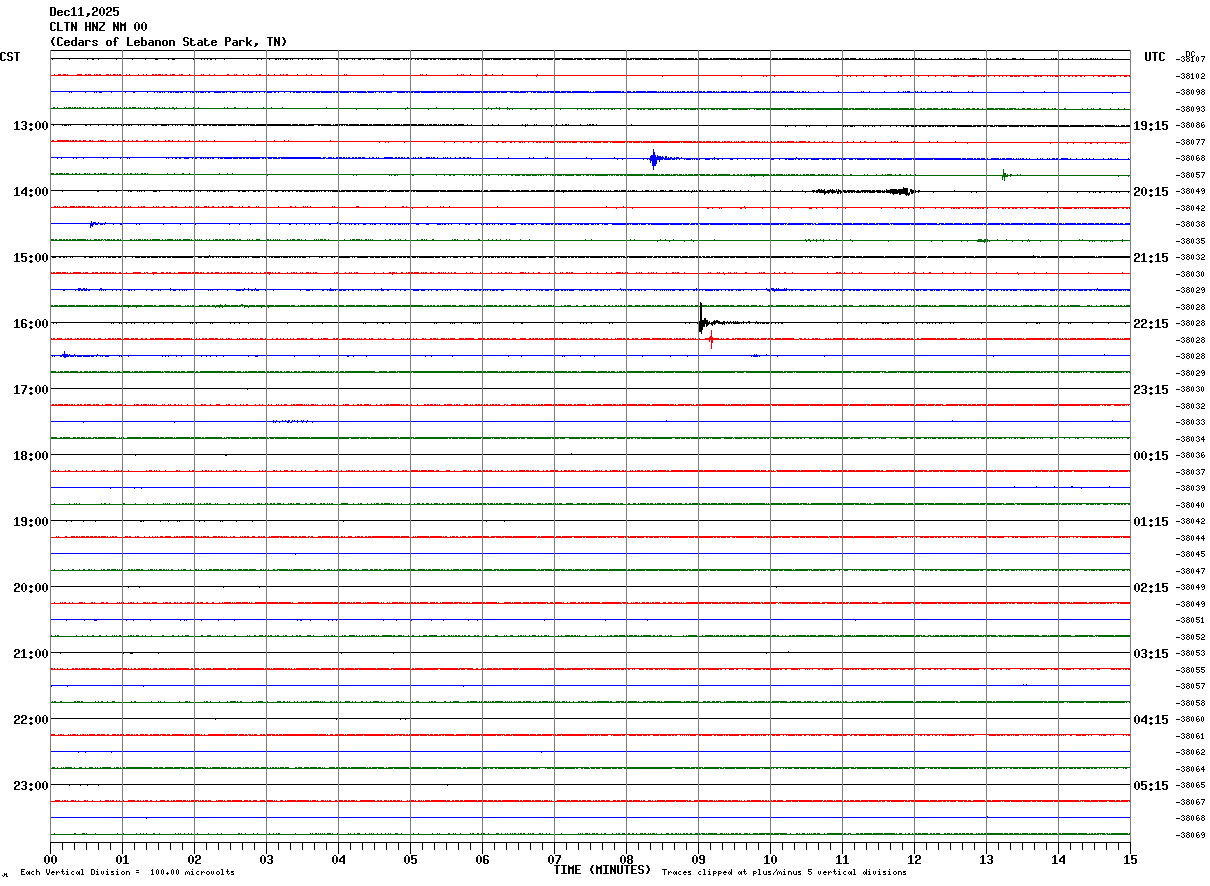Click the 'CST' timezone label
The width and height of the screenshot is (1210, 886).
pos(10,57)
